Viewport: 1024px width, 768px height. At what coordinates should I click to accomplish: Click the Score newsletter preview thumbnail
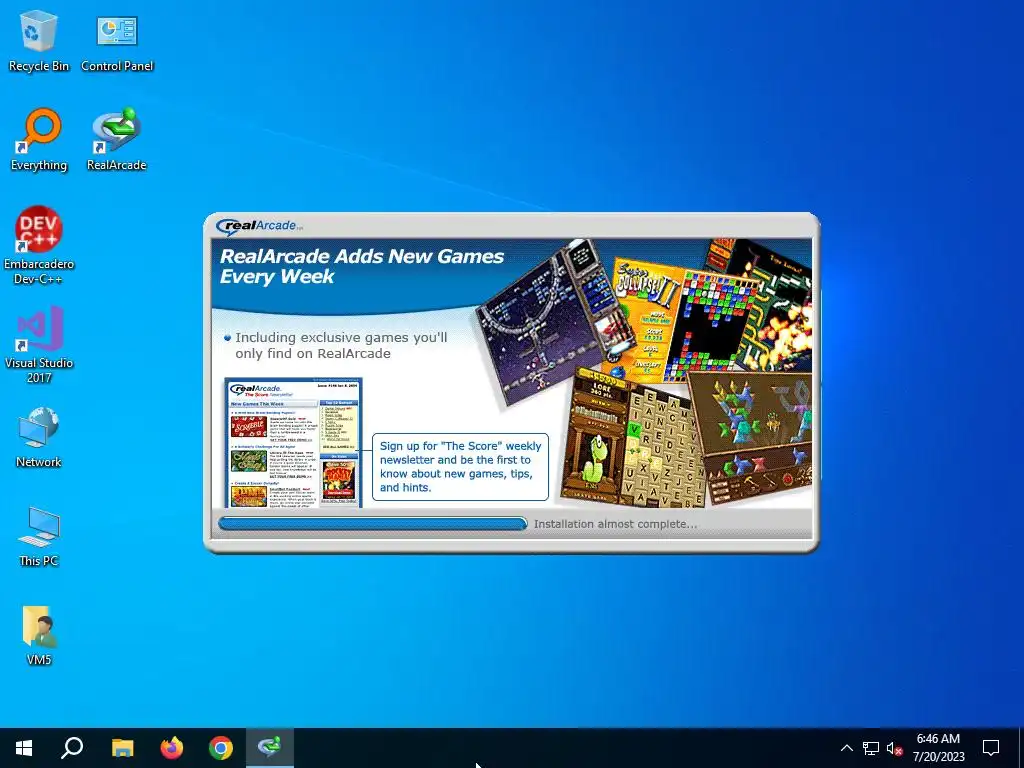click(x=293, y=443)
